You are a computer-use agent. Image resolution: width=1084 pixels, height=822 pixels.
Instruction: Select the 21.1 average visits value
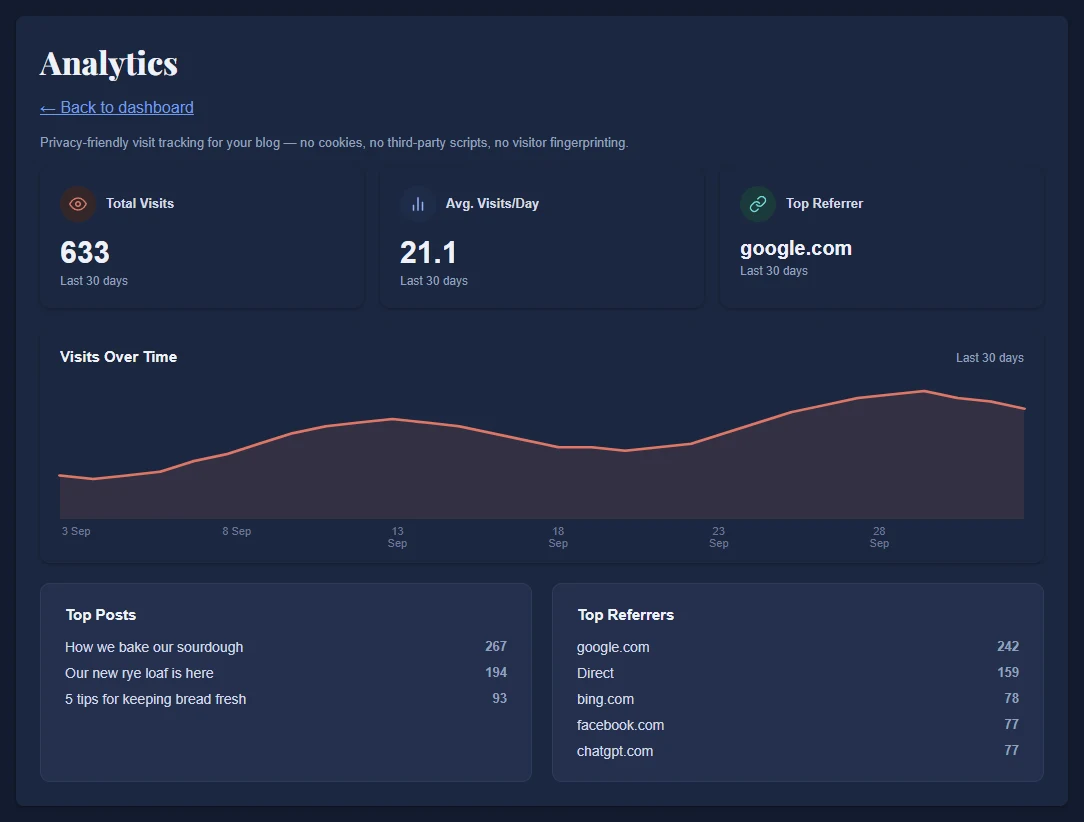(429, 252)
